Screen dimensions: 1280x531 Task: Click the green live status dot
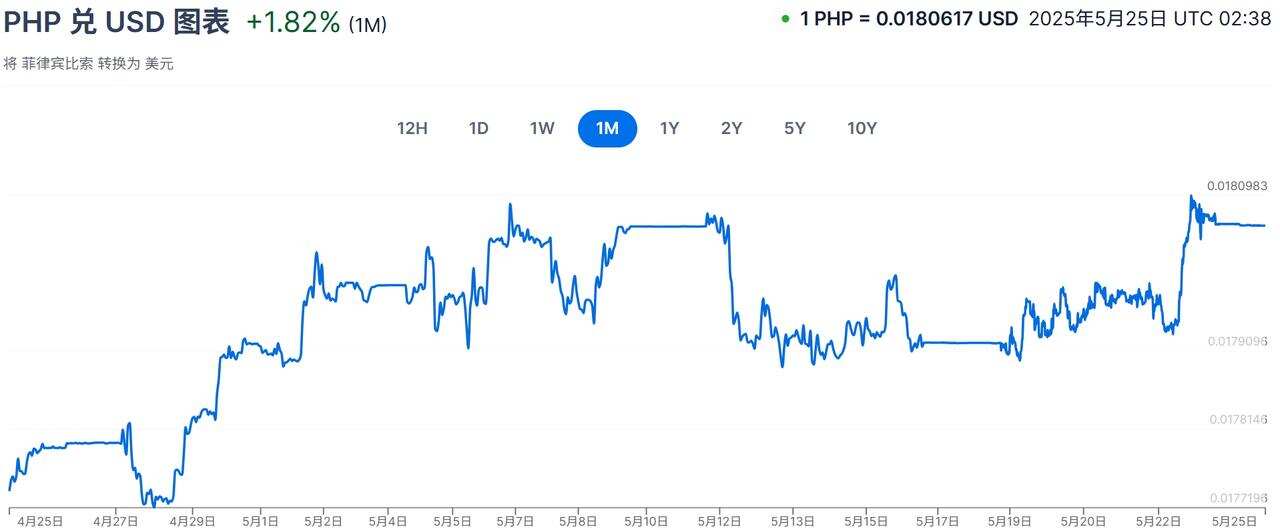tap(786, 18)
